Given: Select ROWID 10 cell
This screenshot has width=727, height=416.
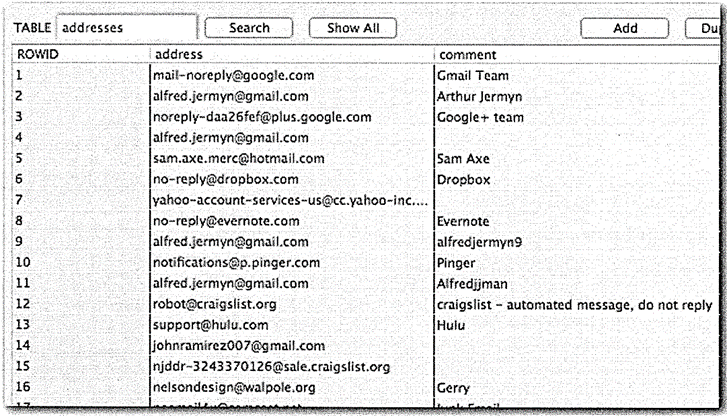Looking at the screenshot, I should [81, 262].
